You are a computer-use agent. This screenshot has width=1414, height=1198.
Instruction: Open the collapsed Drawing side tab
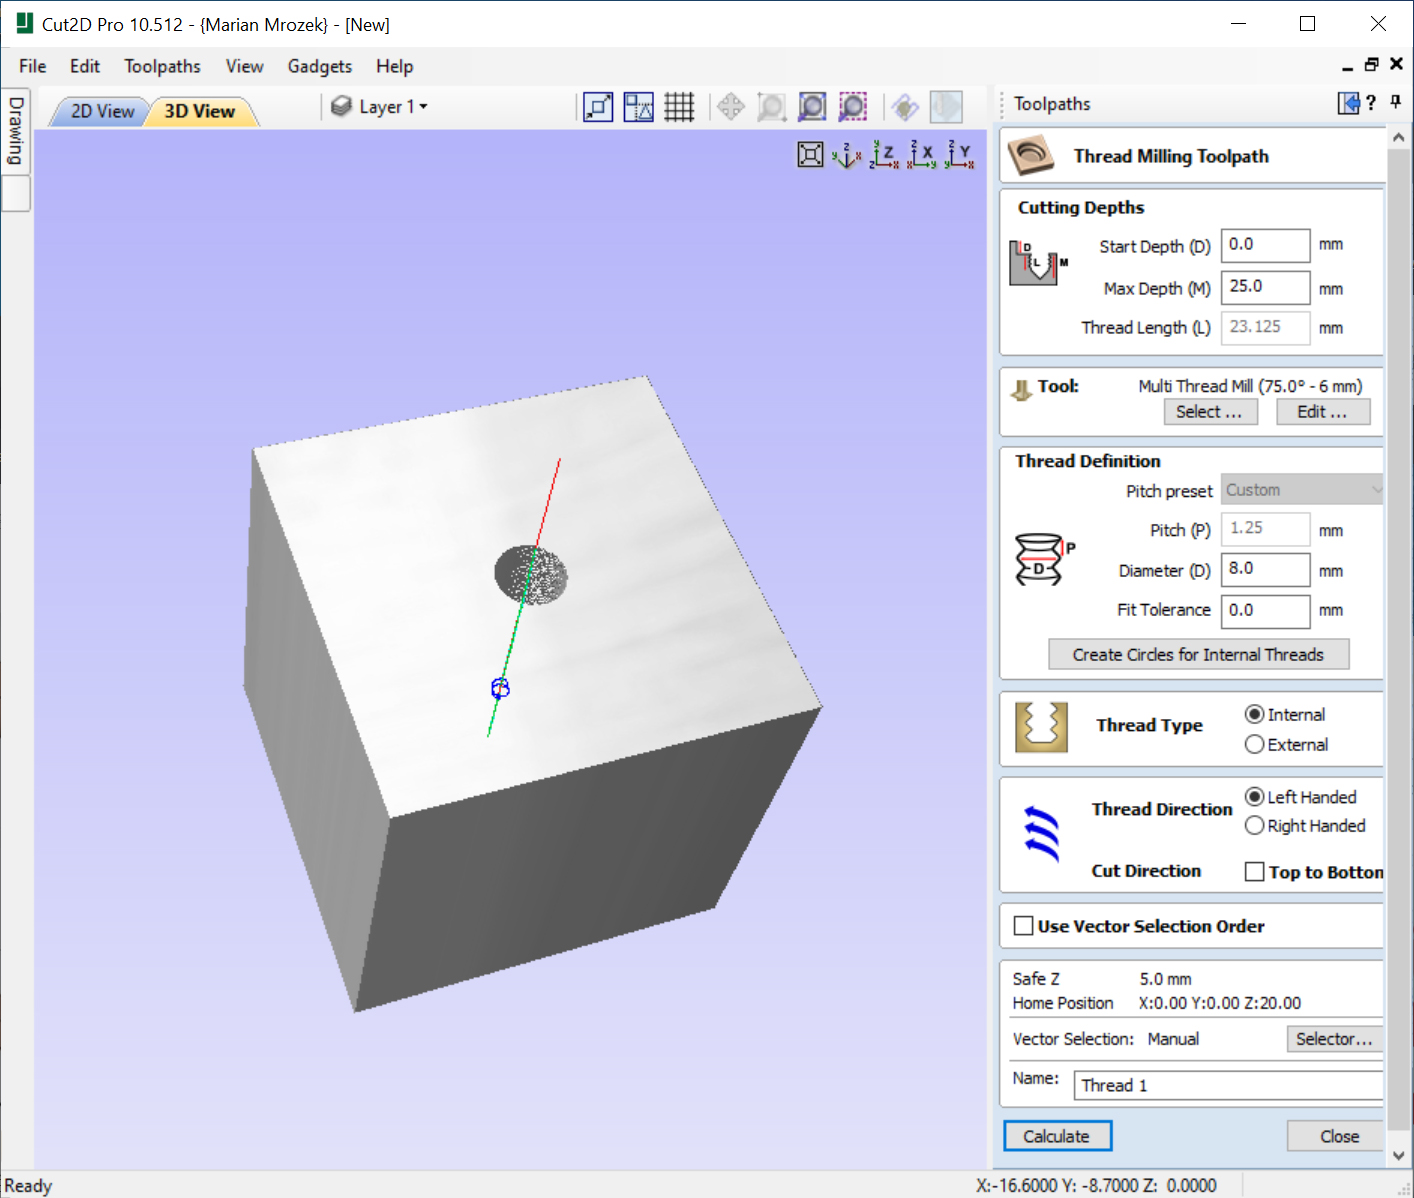tap(16, 130)
